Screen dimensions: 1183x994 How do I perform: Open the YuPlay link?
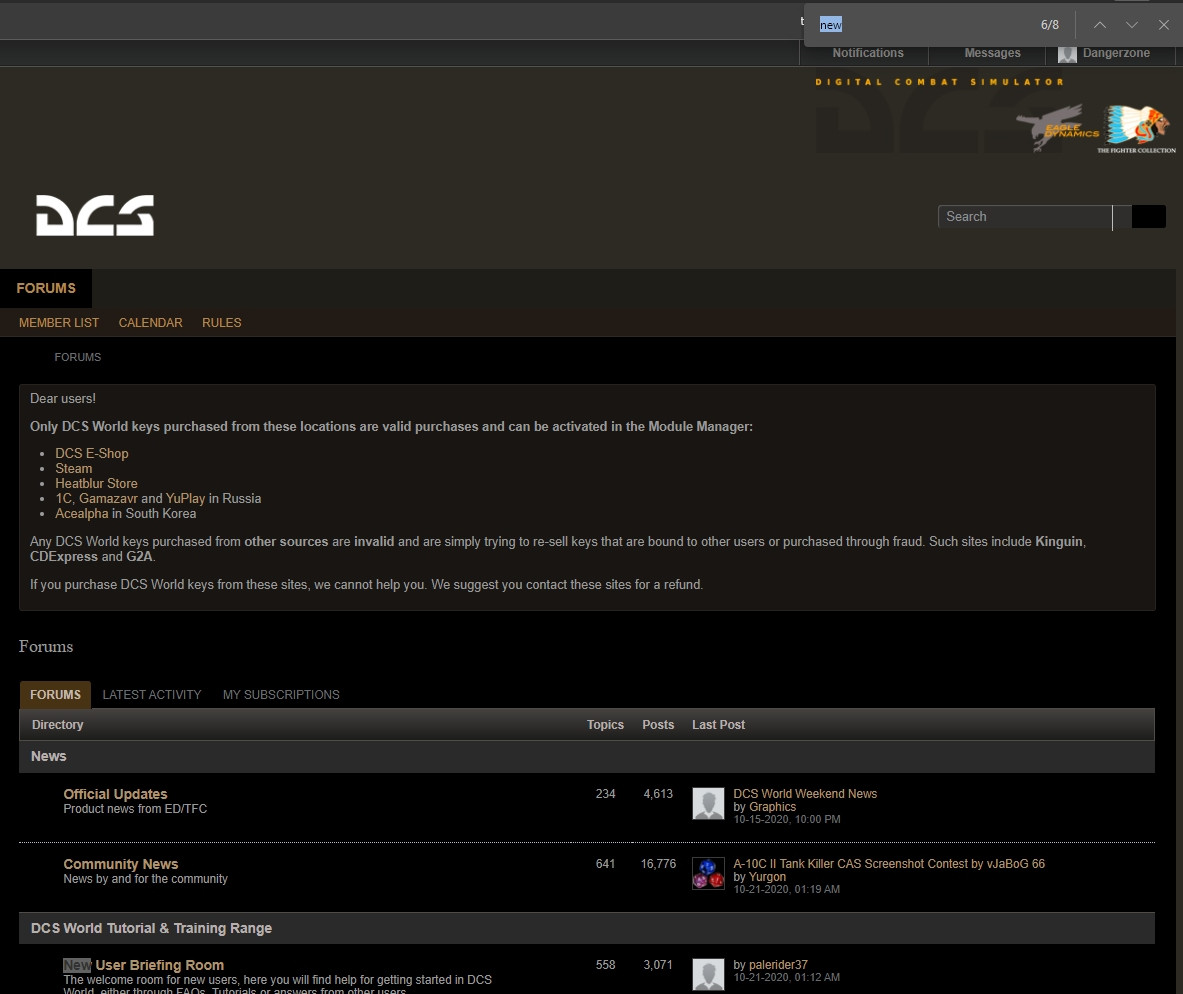185,499
